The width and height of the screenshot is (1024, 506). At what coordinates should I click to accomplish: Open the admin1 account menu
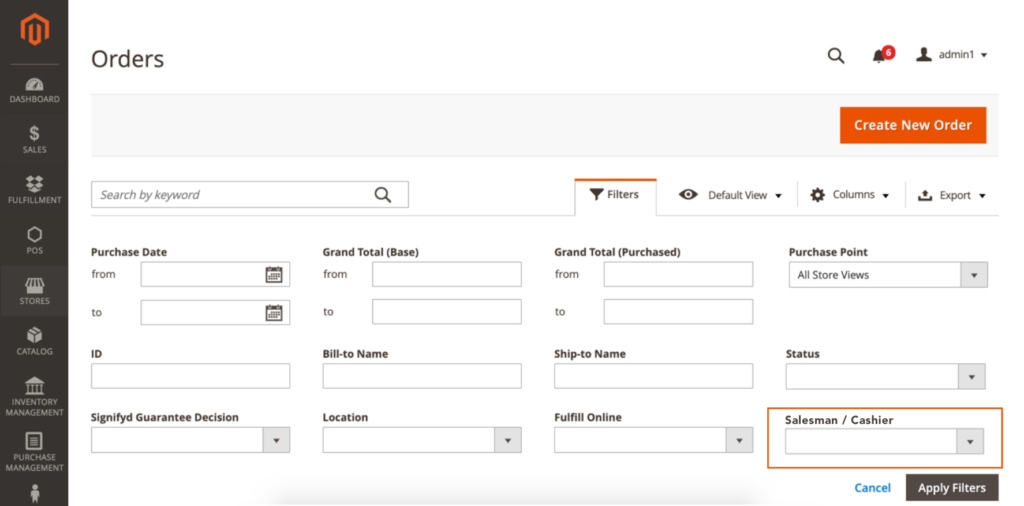(951, 55)
